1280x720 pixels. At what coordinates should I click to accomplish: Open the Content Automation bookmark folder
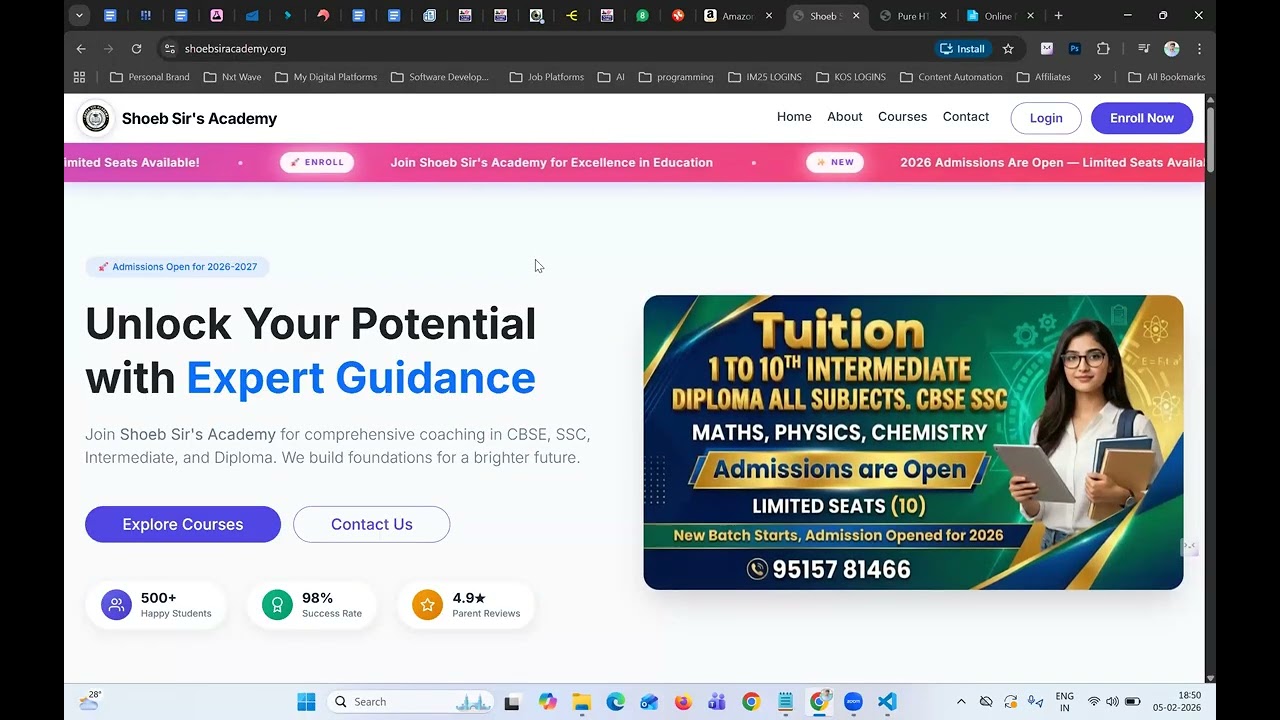pyautogui.click(x=950, y=77)
